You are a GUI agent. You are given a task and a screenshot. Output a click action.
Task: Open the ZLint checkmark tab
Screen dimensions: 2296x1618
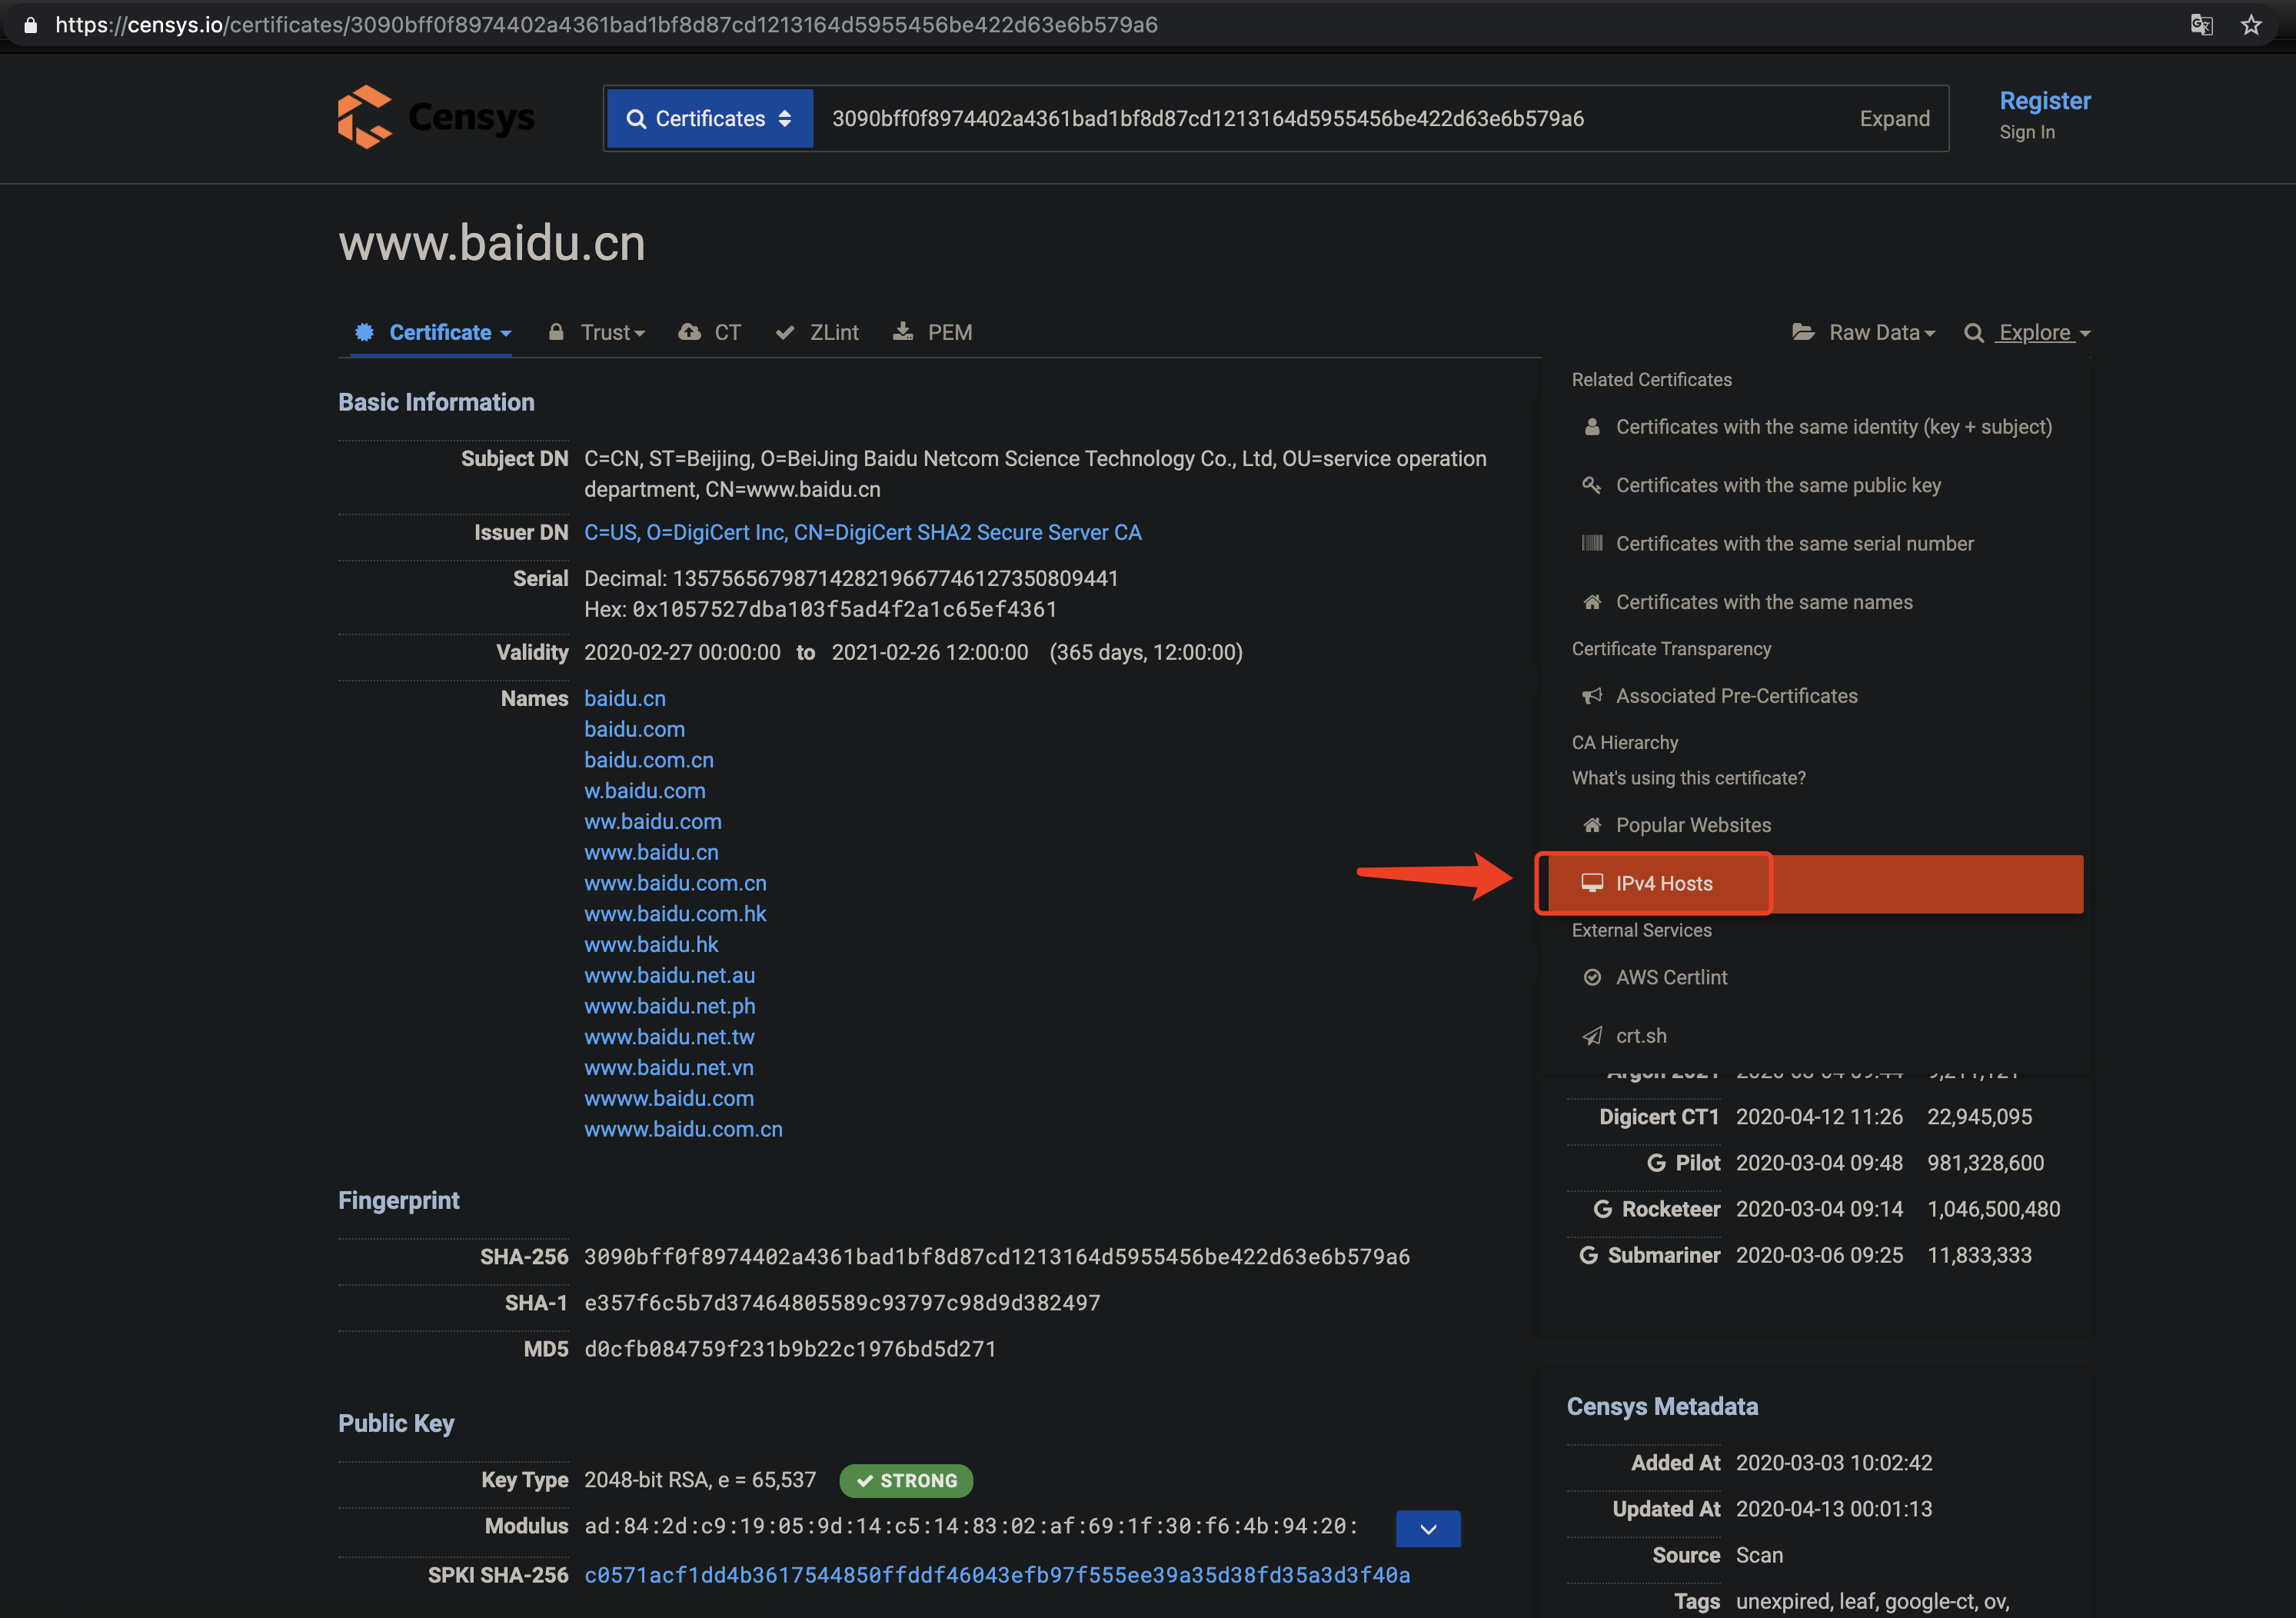(818, 332)
